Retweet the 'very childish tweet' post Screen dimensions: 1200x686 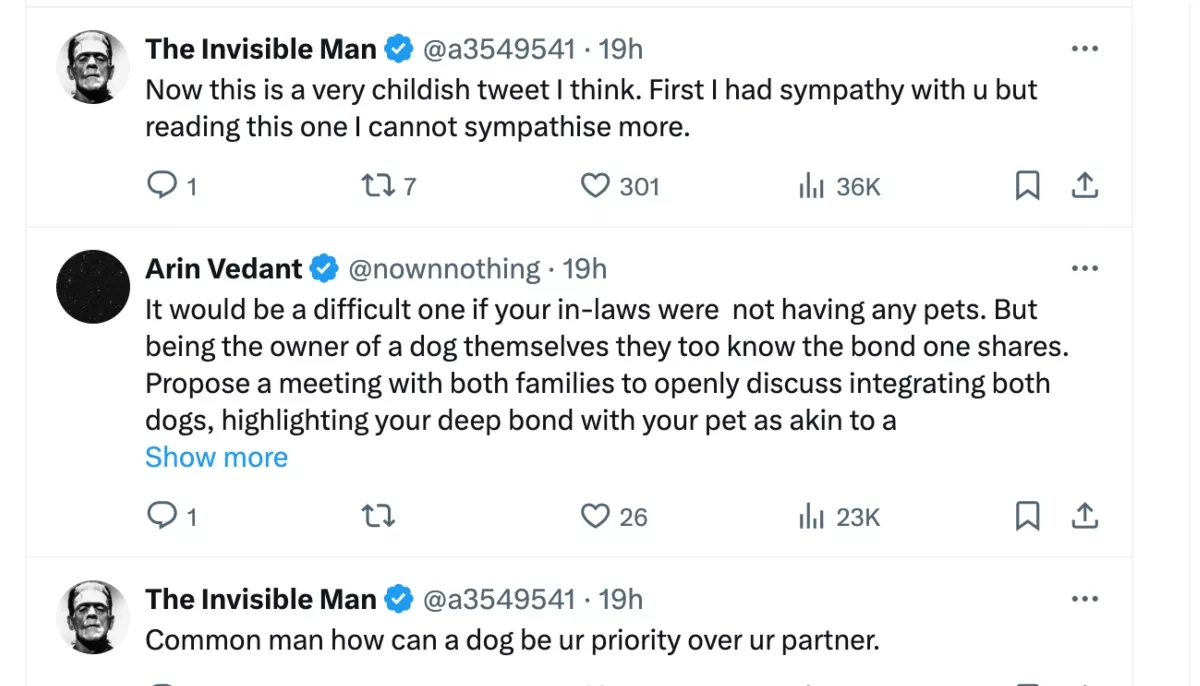click(x=376, y=186)
